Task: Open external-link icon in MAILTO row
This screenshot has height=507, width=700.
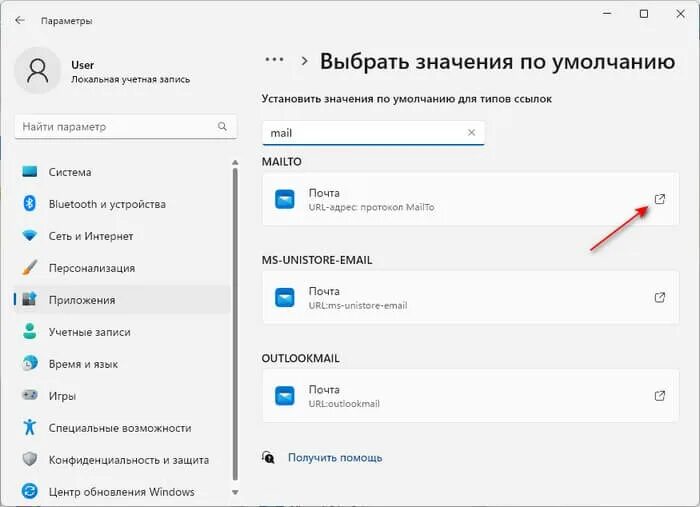Action: (660, 199)
